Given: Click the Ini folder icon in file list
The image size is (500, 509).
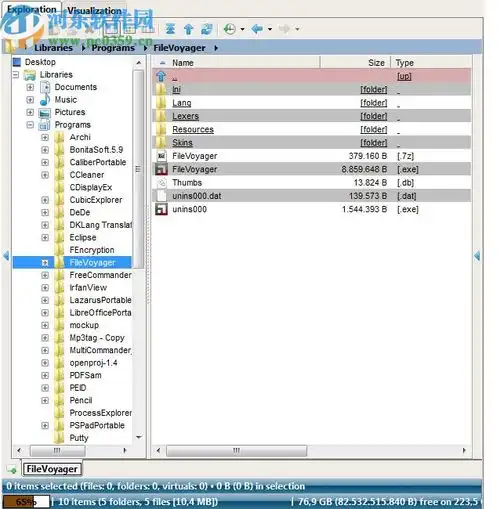Looking at the screenshot, I should click(x=161, y=89).
